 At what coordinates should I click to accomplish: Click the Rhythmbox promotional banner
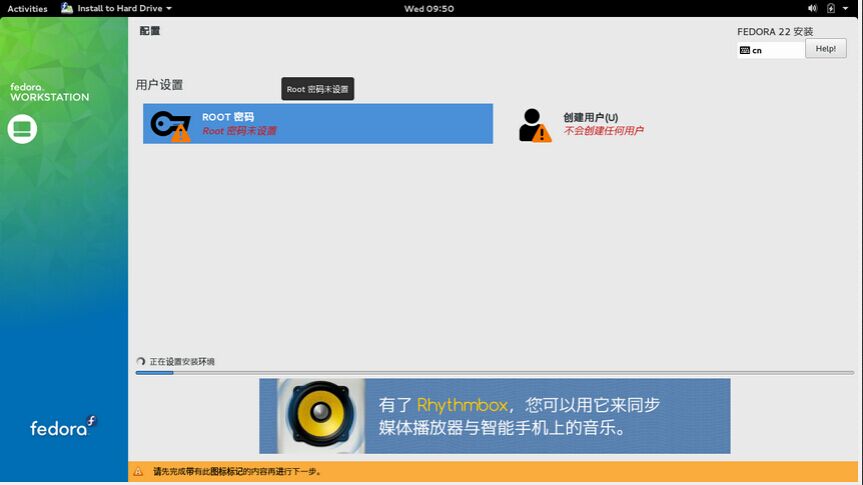point(495,416)
